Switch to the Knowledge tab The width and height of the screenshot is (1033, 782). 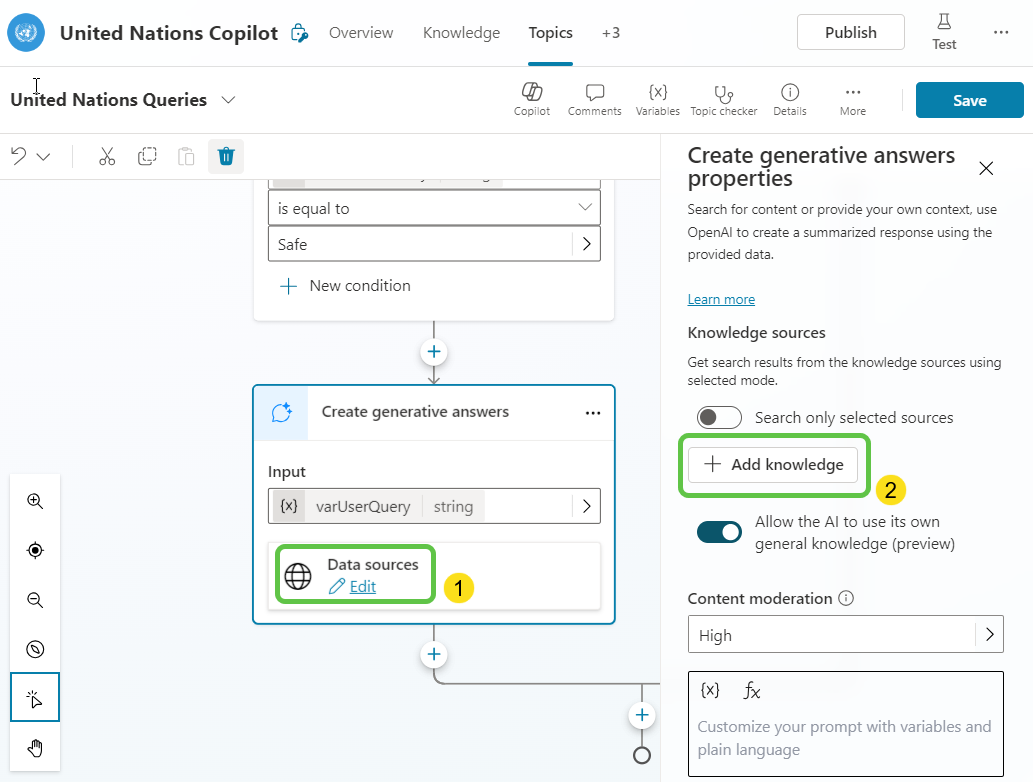461,33
